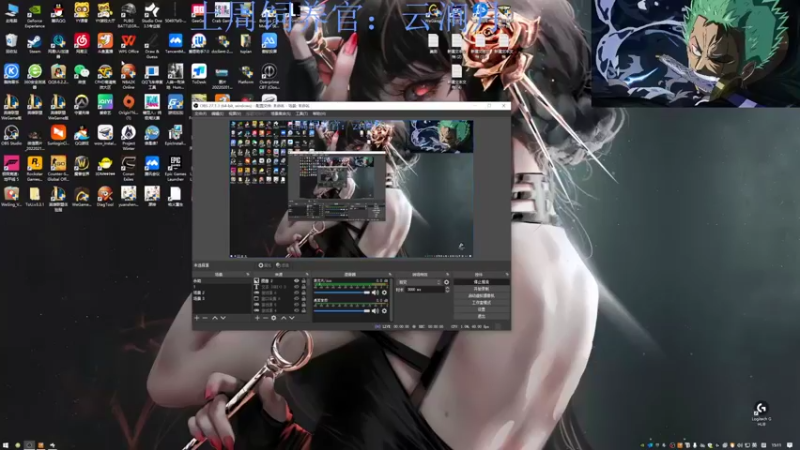Viewport: 800px width, 450px height.
Task: Click 退出 exit button in OBS controls
Action: click(481, 316)
